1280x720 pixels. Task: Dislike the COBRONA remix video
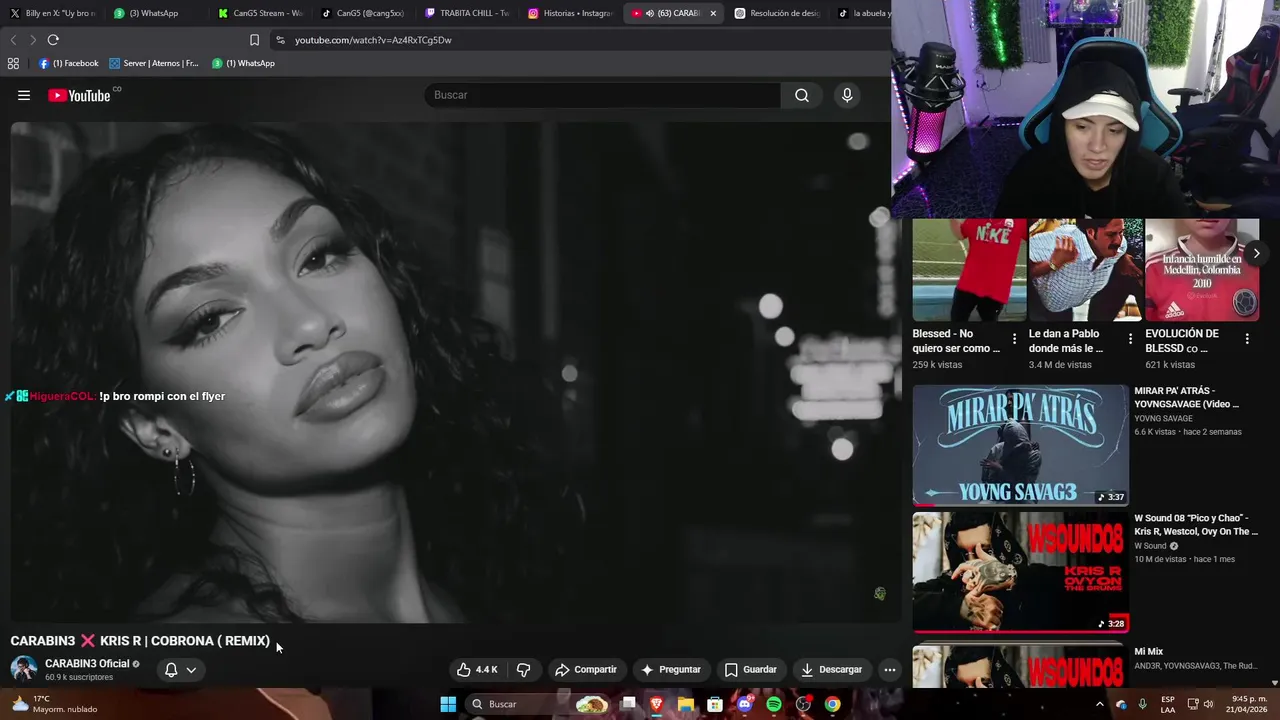point(523,670)
